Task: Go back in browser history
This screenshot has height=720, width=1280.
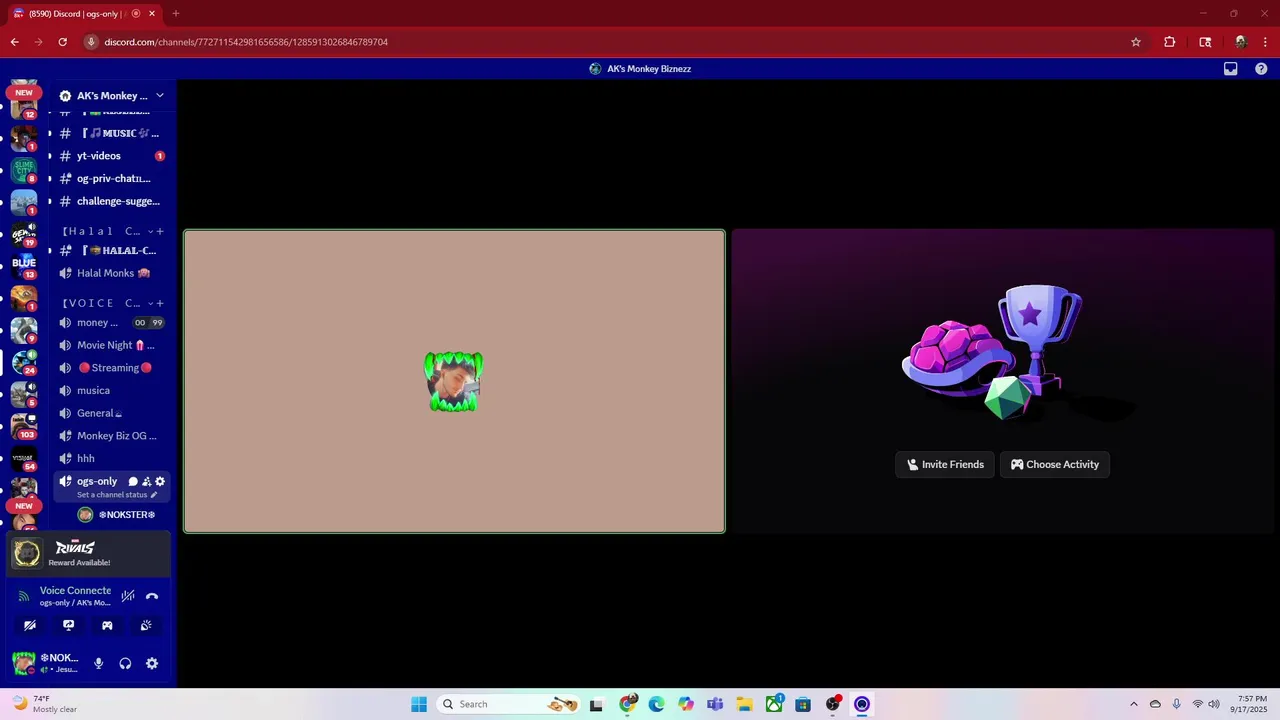Action: click(x=14, y=42)
